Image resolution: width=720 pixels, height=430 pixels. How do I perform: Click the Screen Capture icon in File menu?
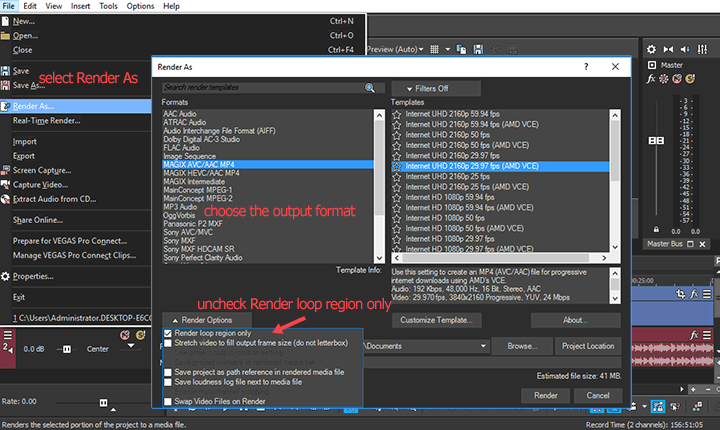pyautogui.click(x=6, y=170)
